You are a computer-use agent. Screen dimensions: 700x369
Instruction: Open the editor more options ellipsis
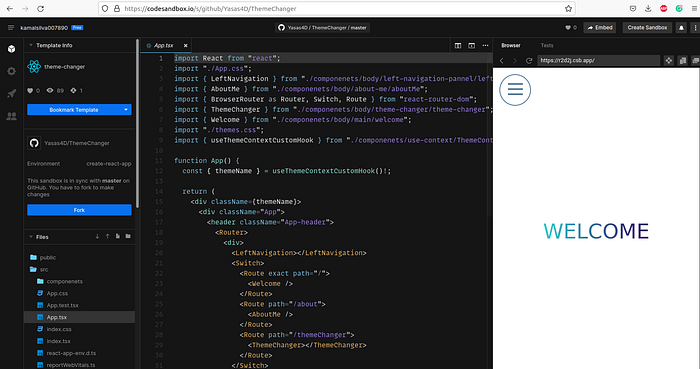tap(485, 46)
